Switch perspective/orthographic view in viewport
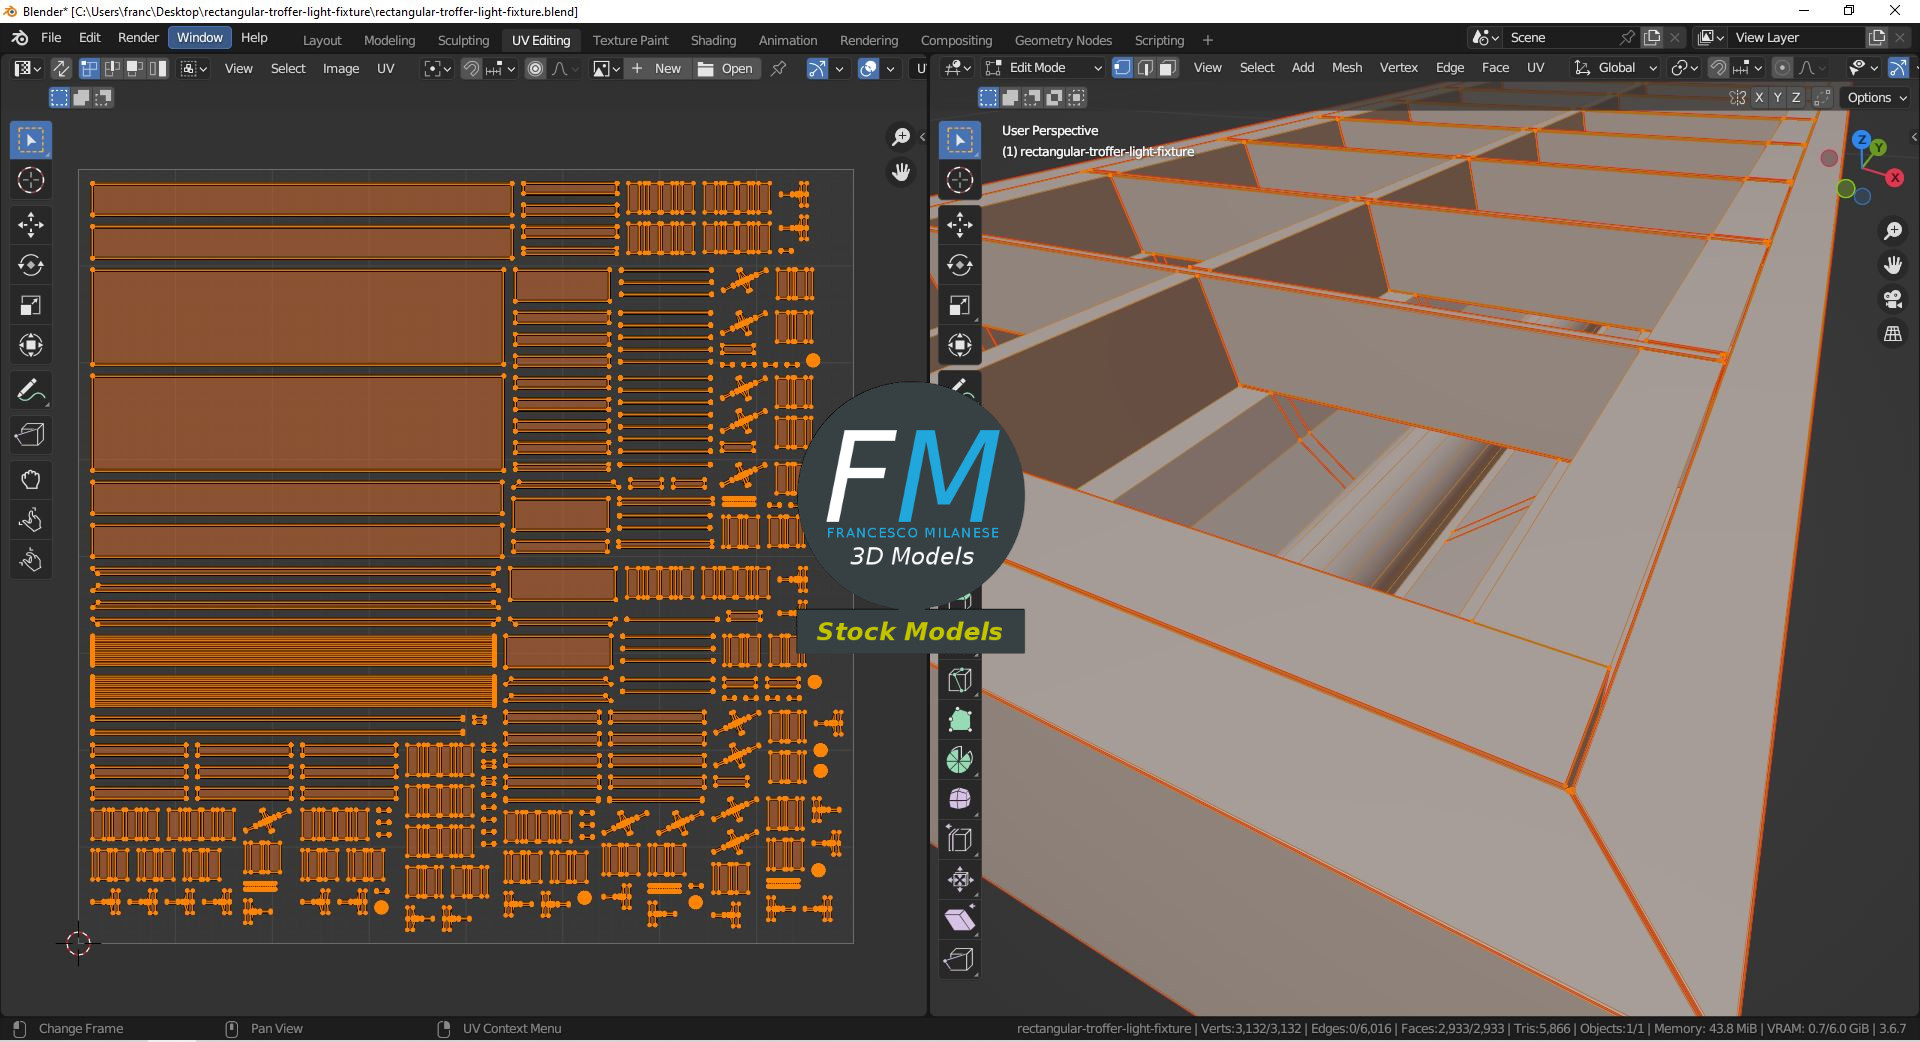 coord(1893,334)
